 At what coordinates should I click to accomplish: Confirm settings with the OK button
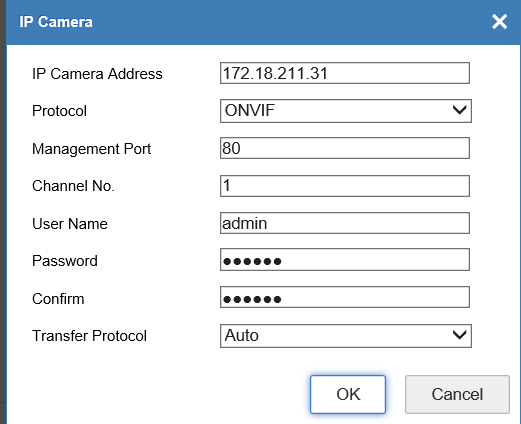click(348, 394)
